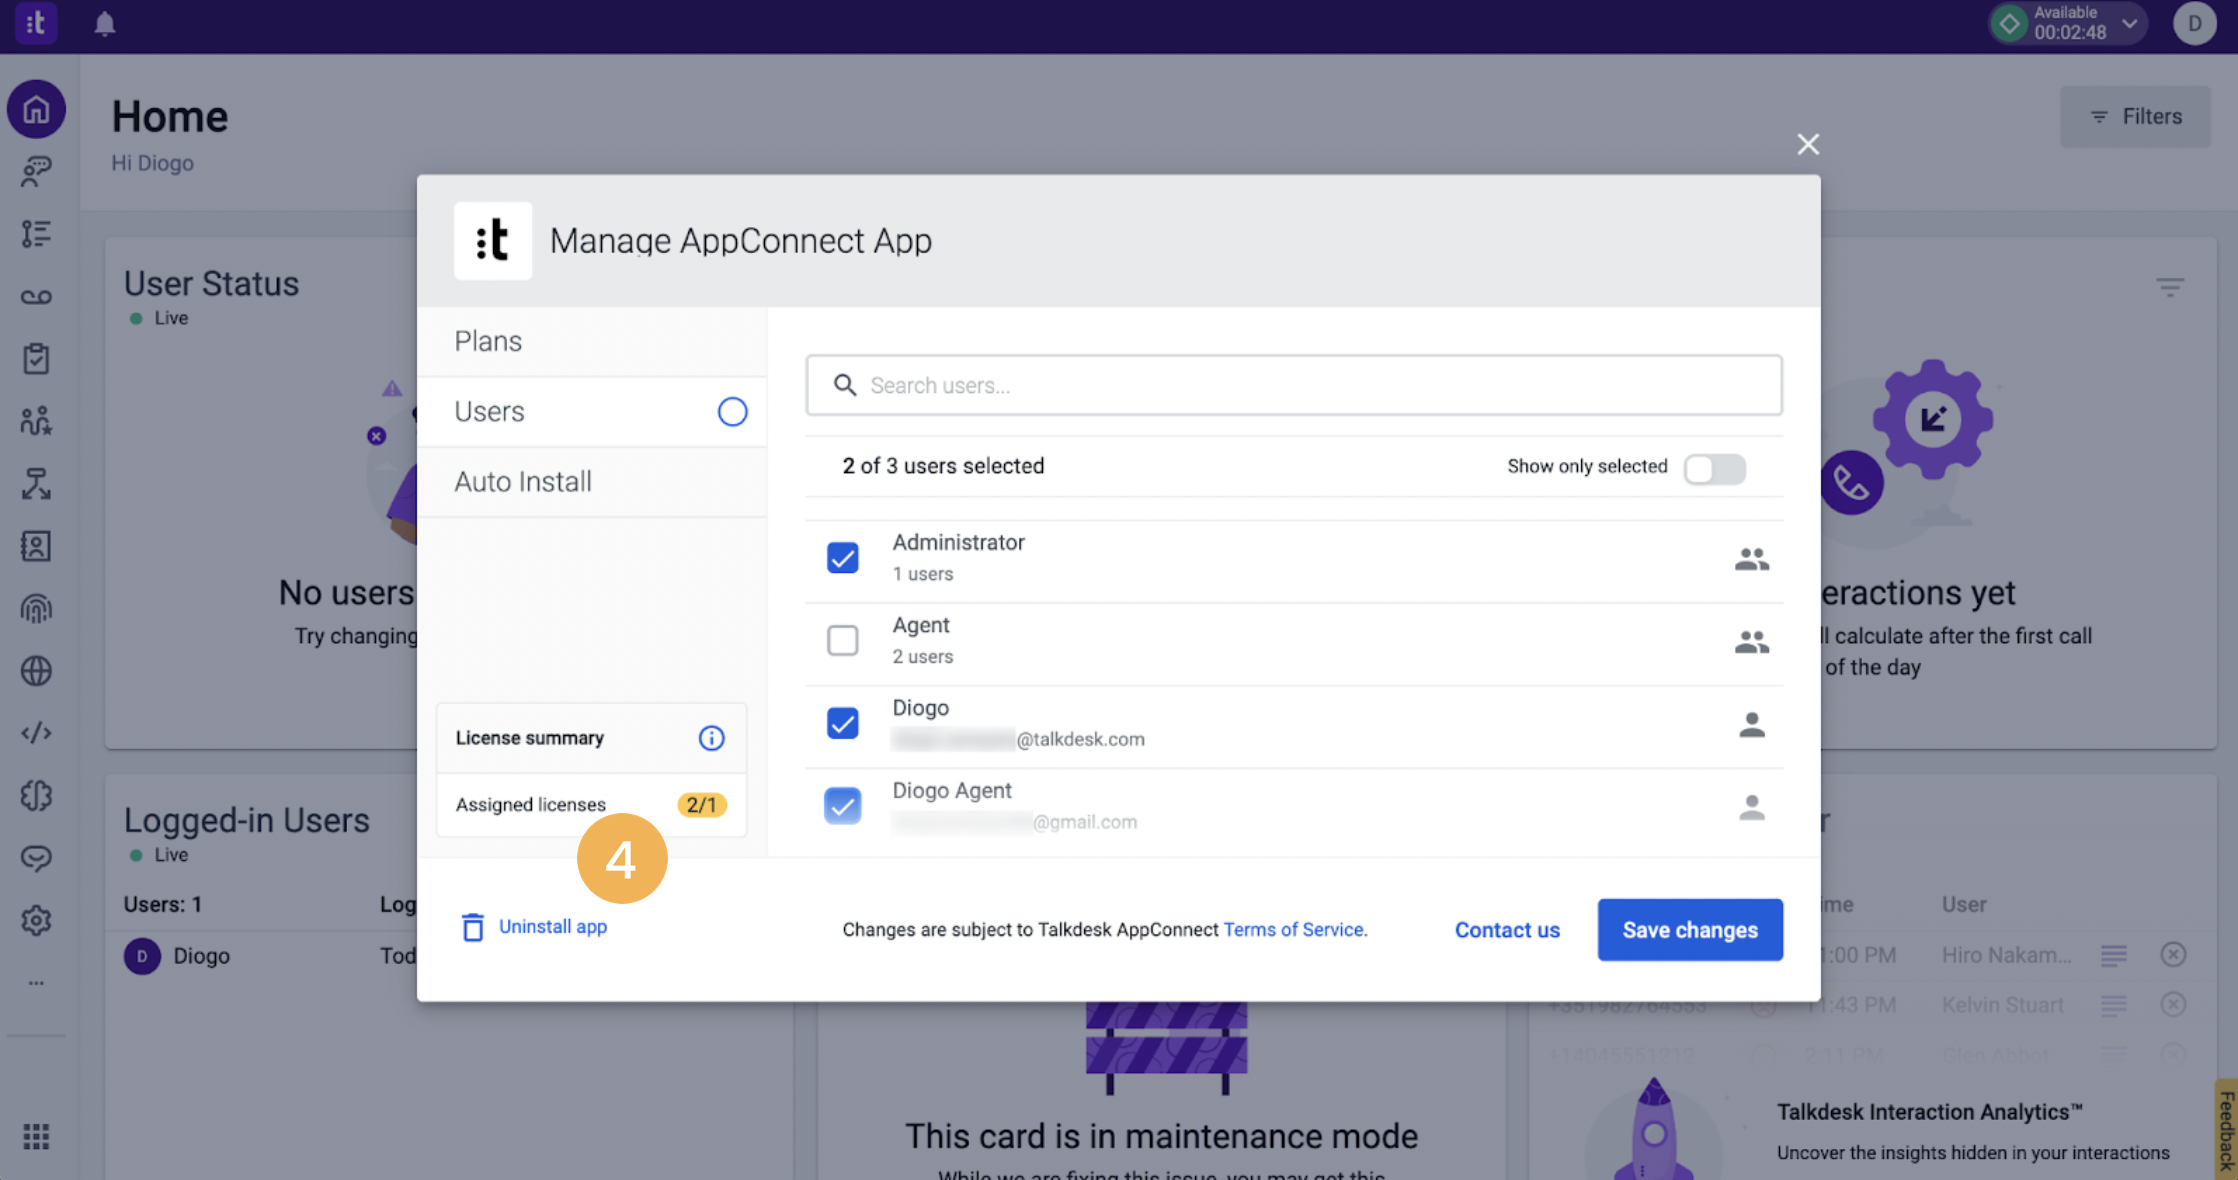Open the app launcher grid icon
This screenshot has height=1180, width=2238.
(36, 1137)
